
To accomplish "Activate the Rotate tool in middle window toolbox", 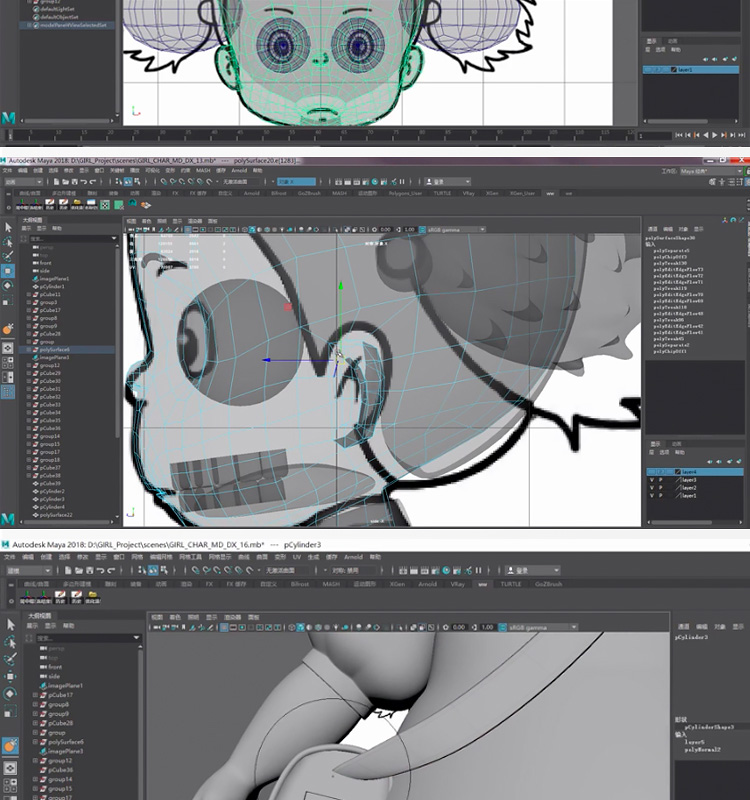I will point(8,286).
